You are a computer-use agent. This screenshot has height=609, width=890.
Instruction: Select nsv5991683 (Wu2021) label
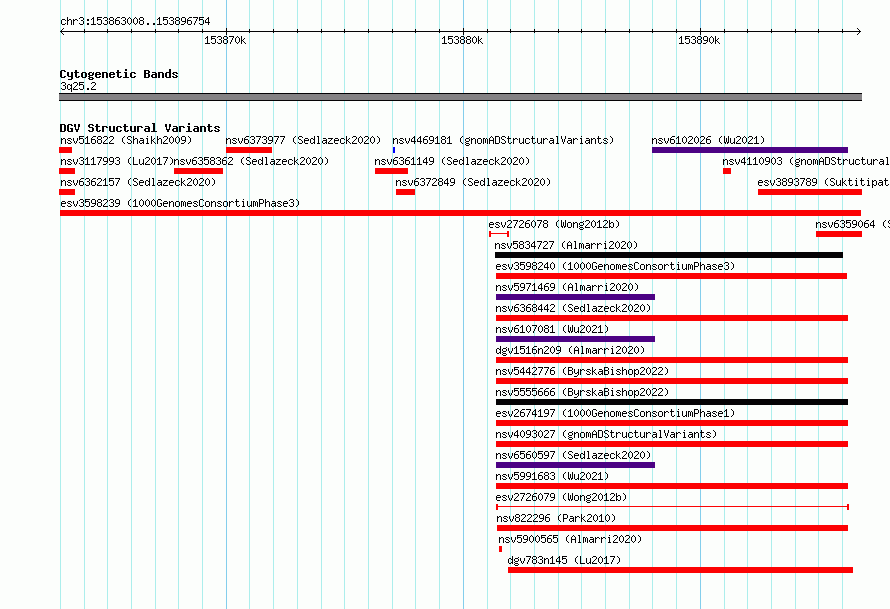552,476
